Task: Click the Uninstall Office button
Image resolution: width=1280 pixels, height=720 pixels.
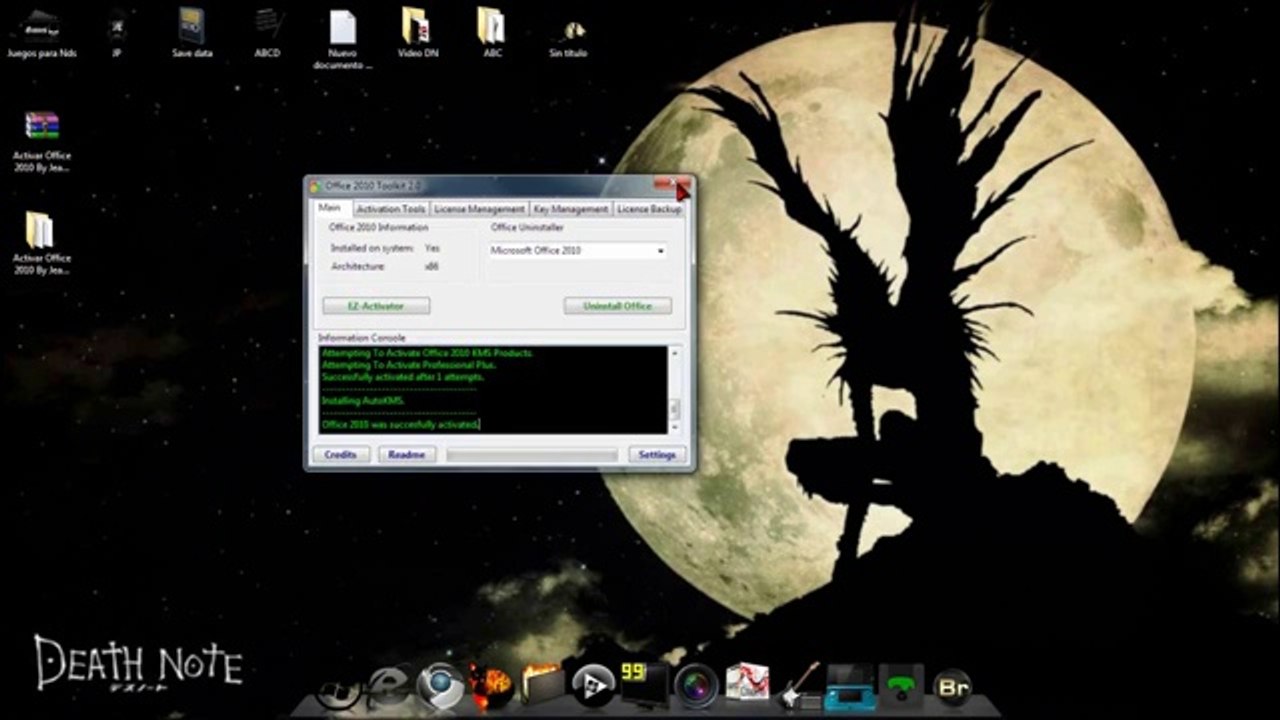Action: coord(617,306)
